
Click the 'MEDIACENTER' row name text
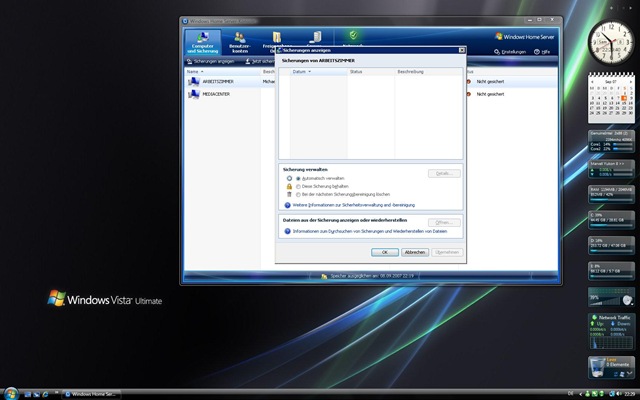[216, 94]
